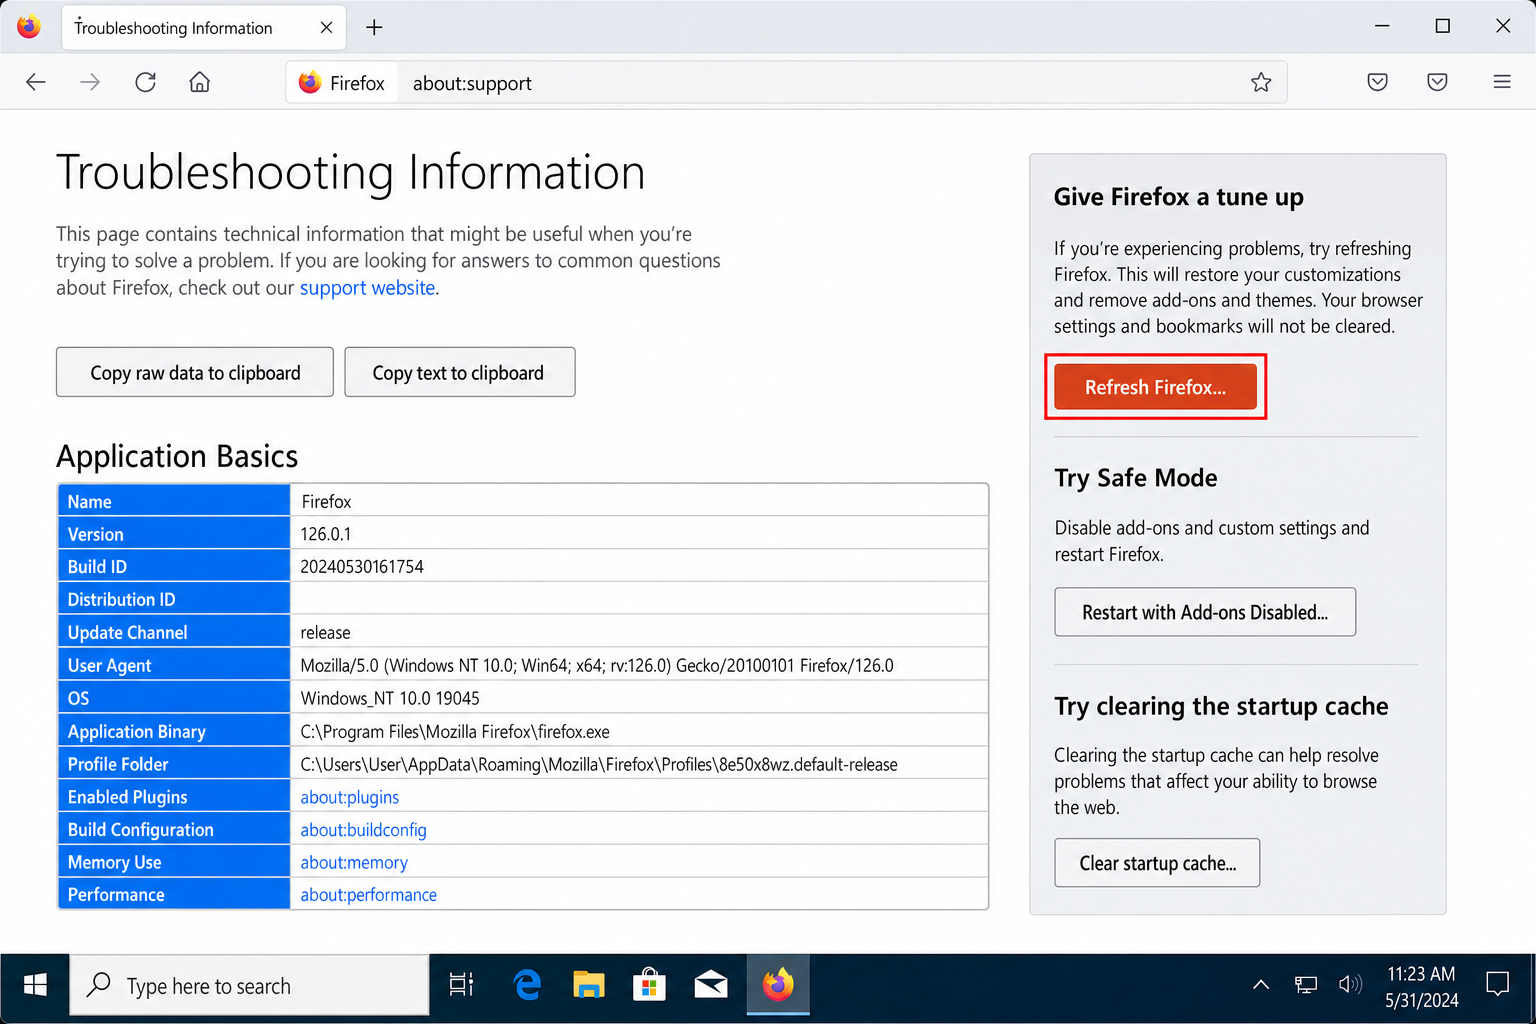Screen dimensions: 1536x1024
Task: Minimize the Firefox window
Action: [1382, 26]
